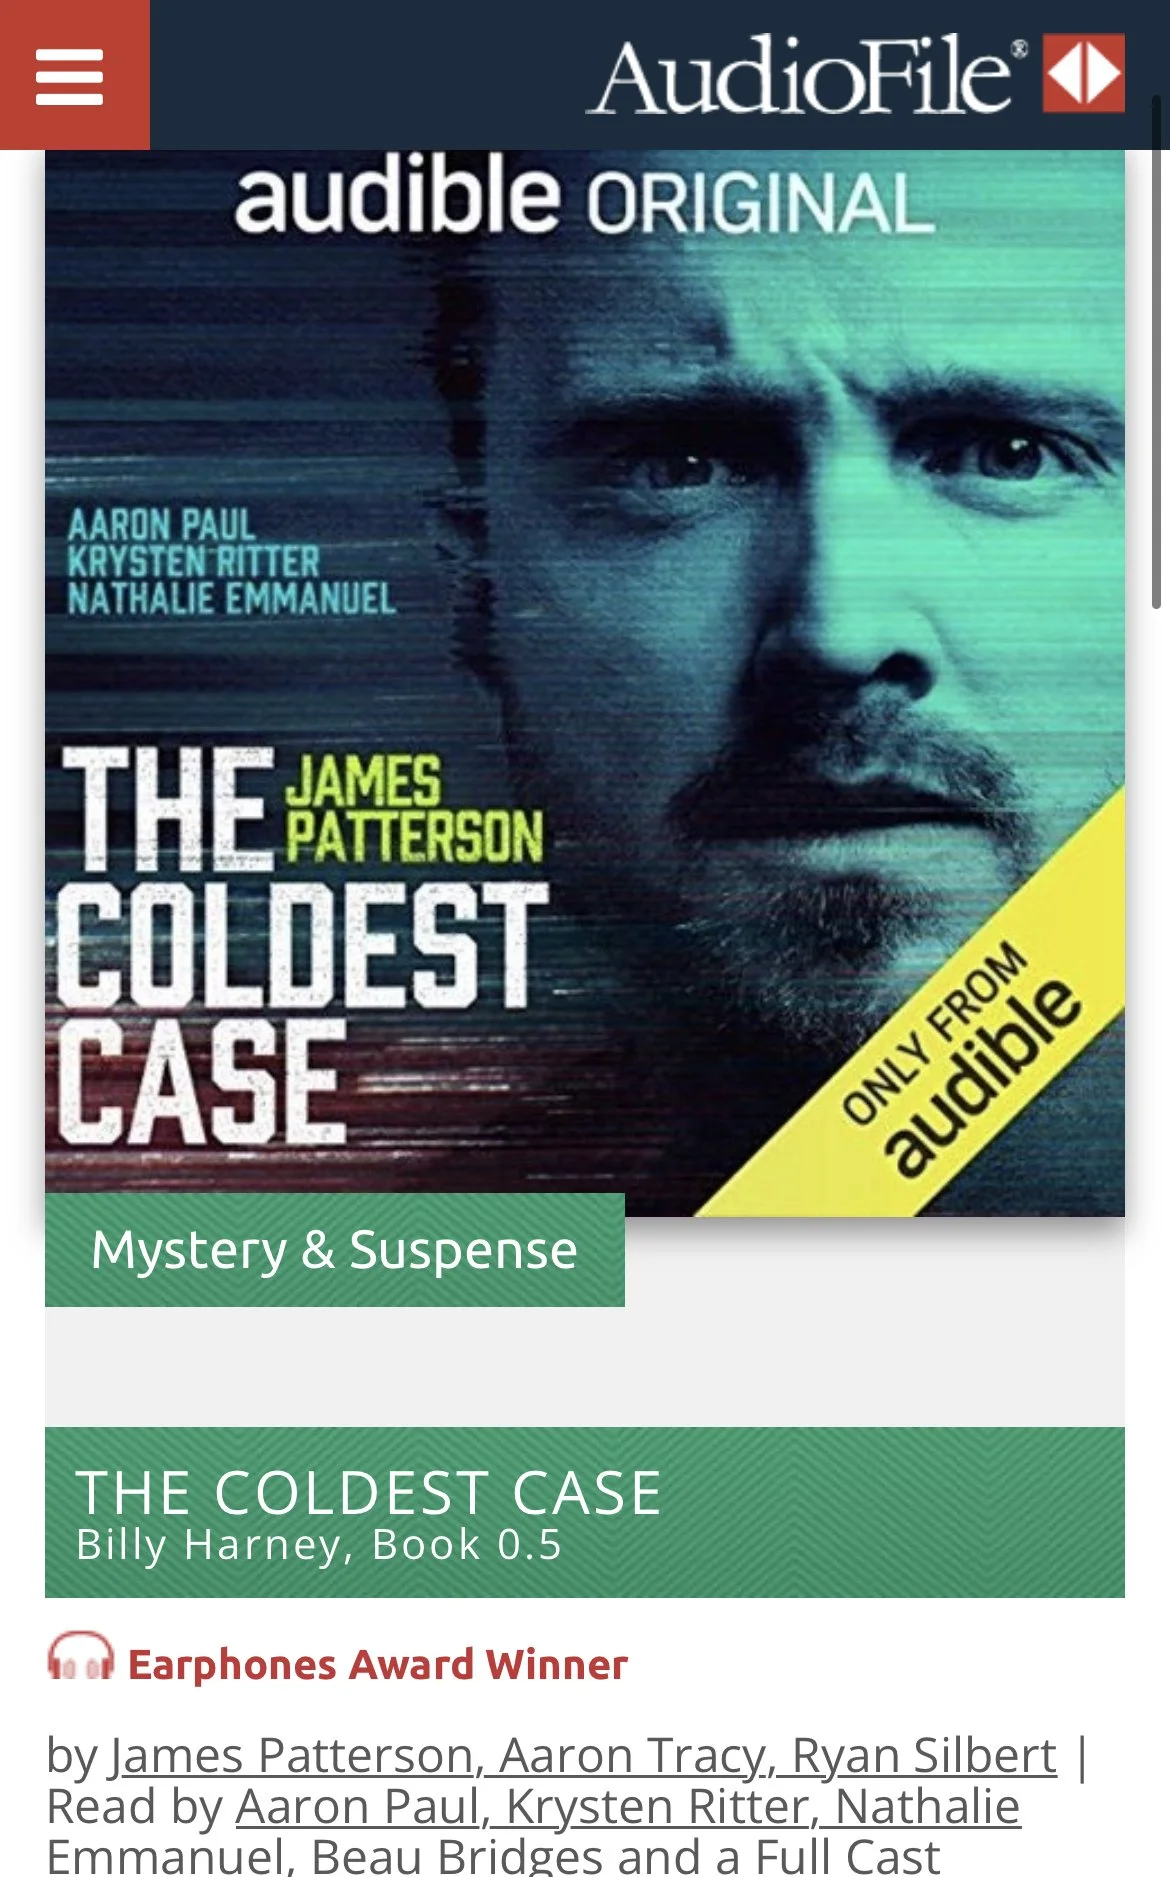
Task: Click THE COLDEST CASE title heading
Action: tap(368, 1492)
